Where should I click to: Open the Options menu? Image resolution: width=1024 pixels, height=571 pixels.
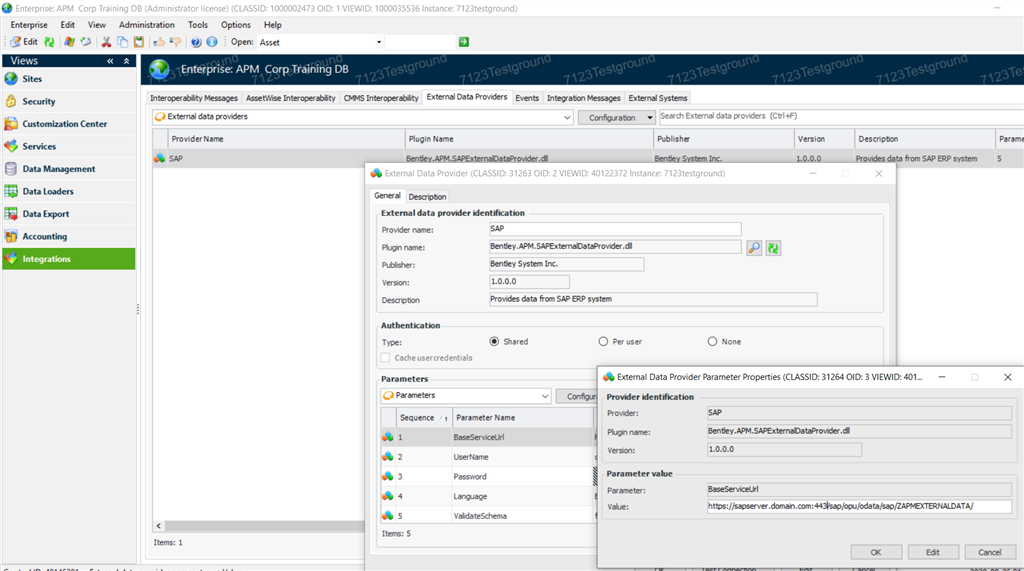[236, 25]
